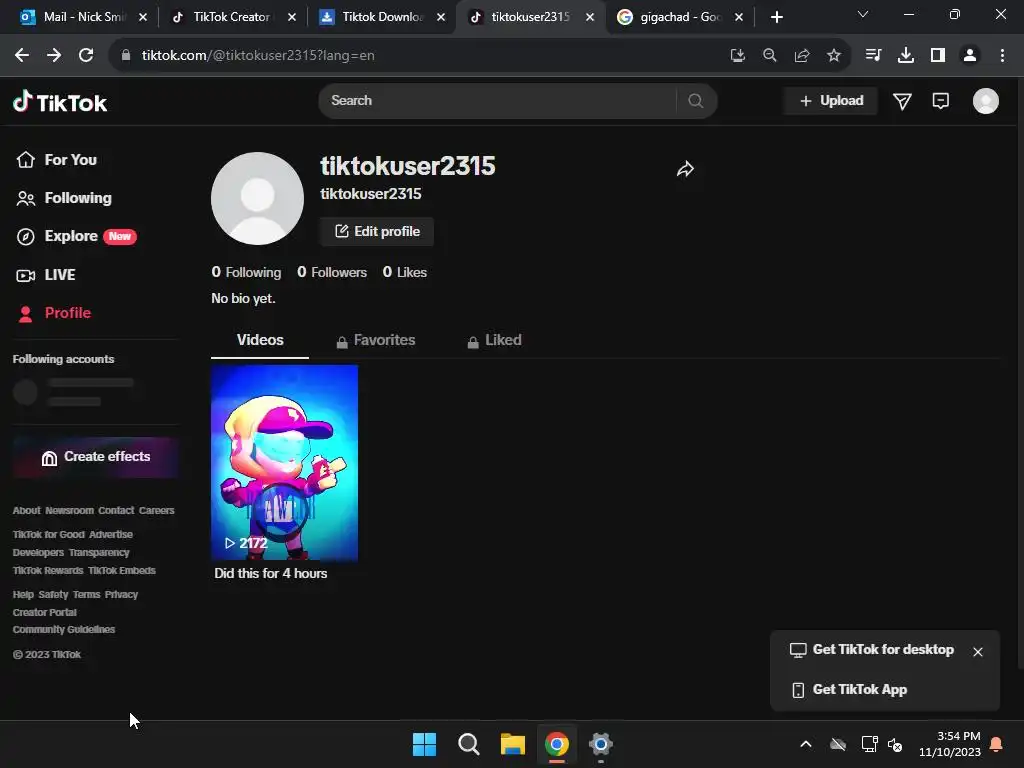Click the address bar URL
The height and width of the screenshot is (768, 1024).
point(258,56)
